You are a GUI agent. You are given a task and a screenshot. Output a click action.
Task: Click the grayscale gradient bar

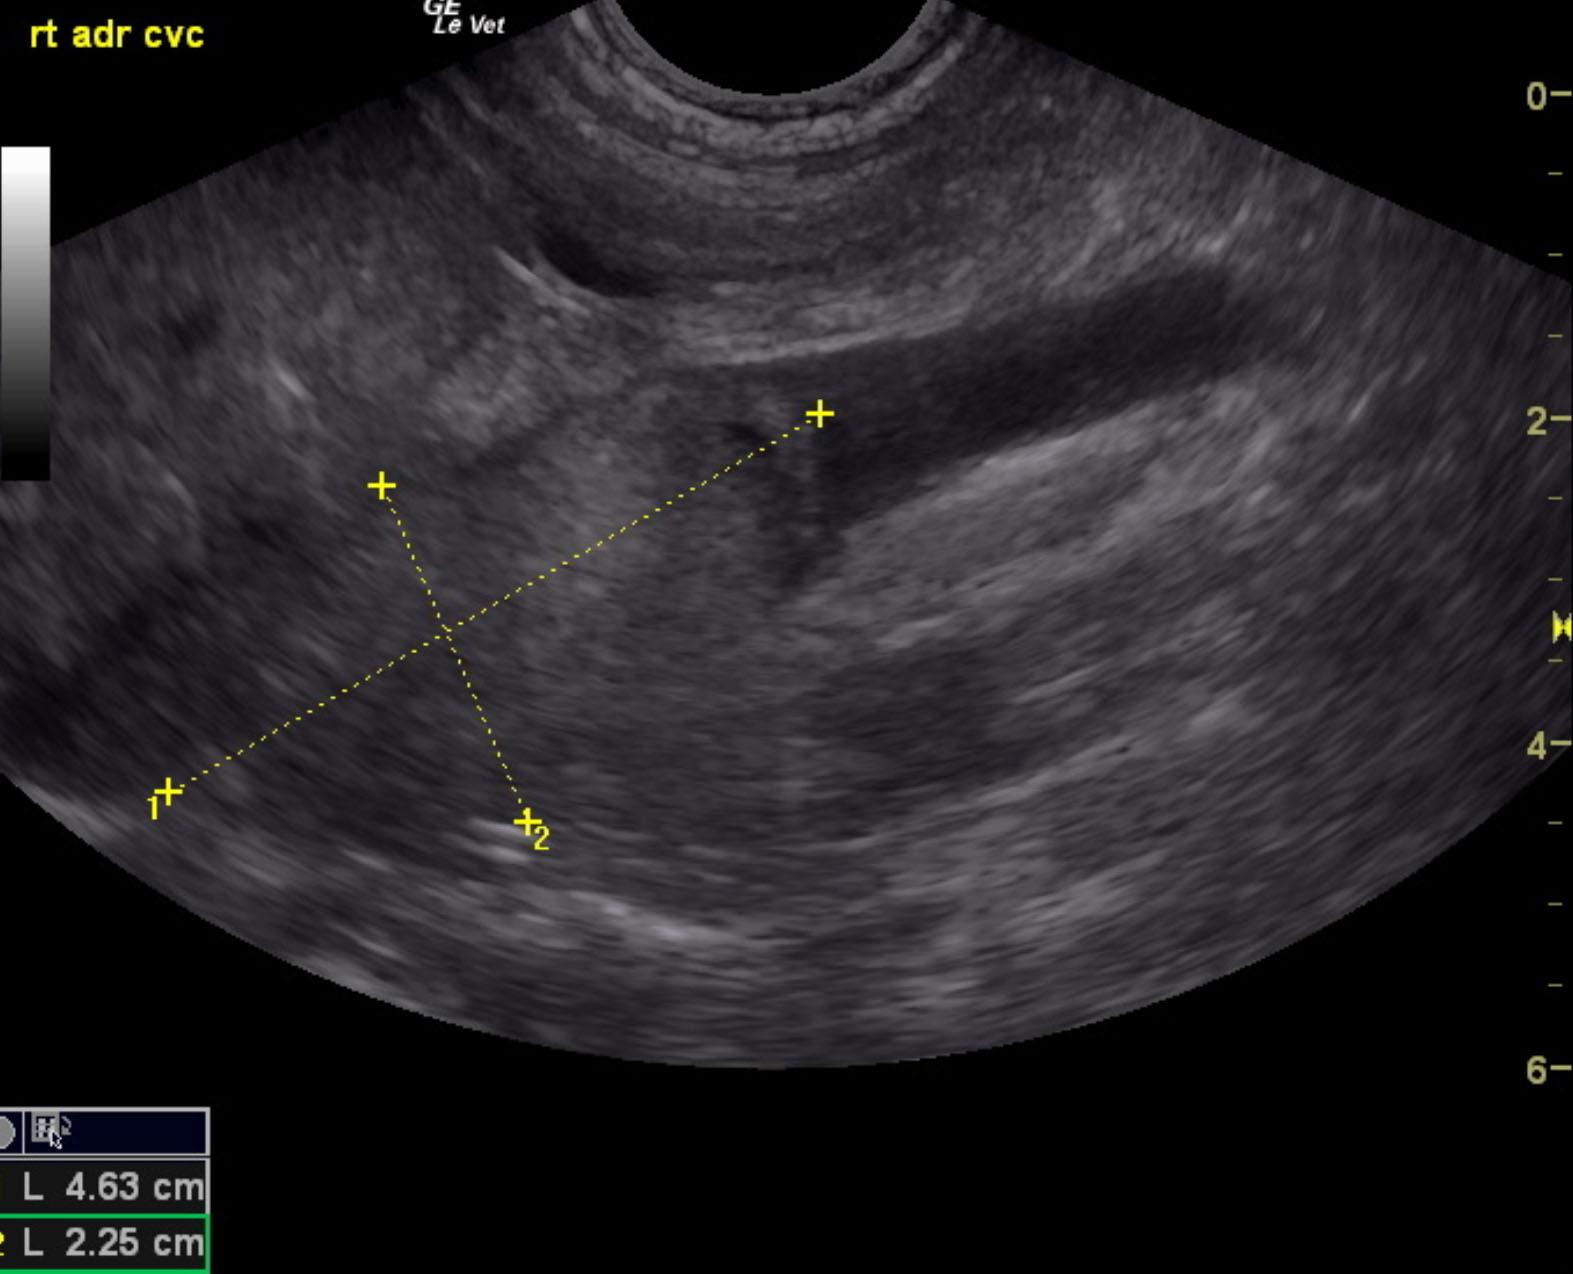pos(25,313)
